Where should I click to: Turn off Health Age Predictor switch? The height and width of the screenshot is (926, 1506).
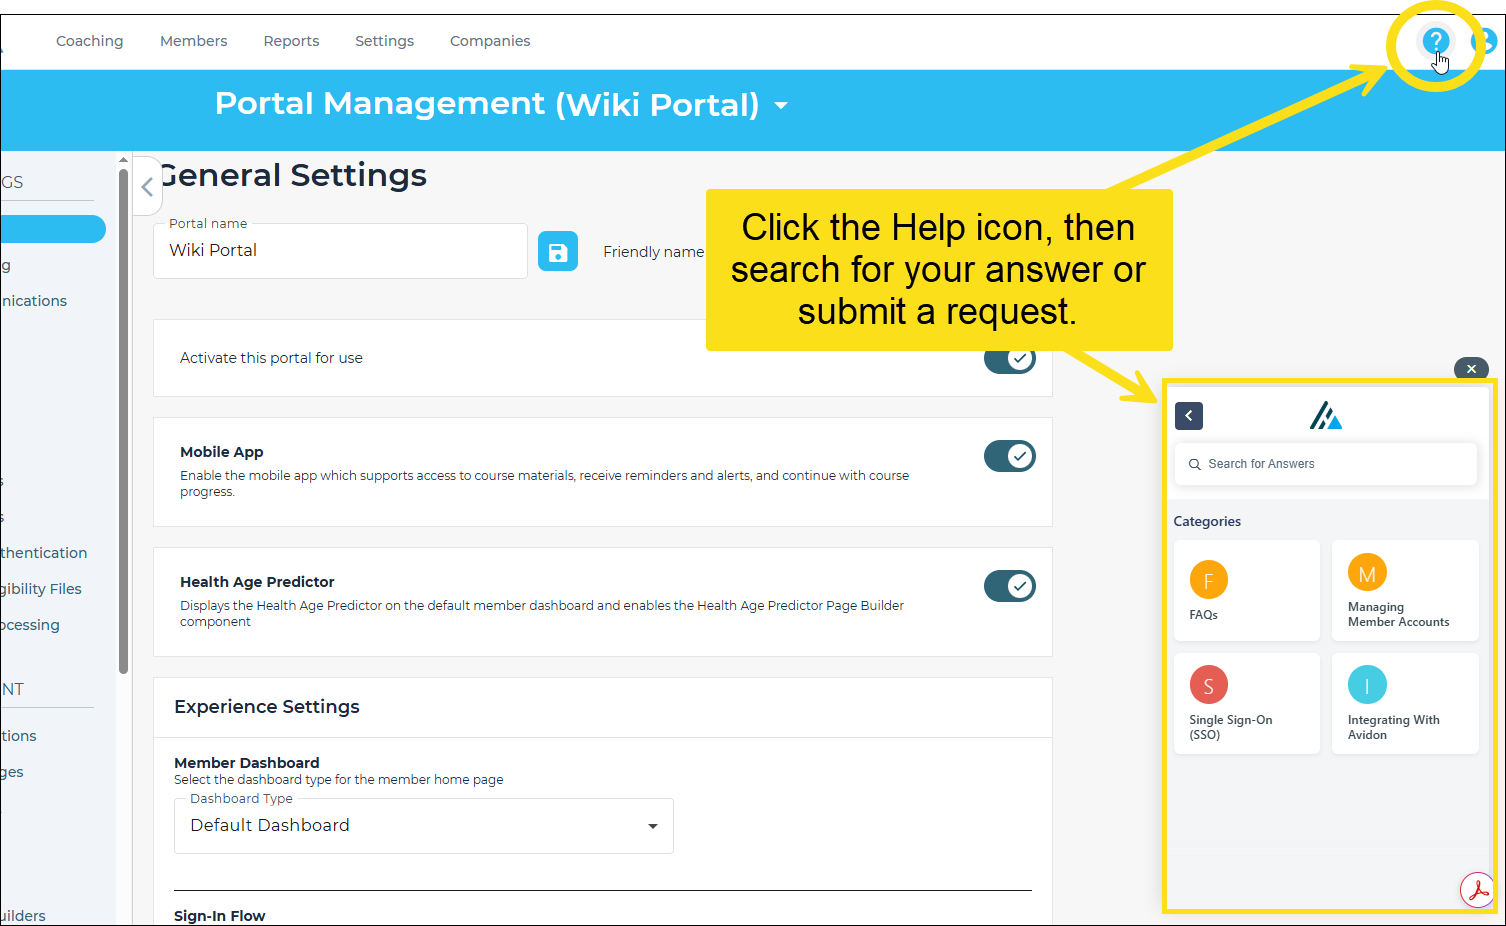[1009, 586]
